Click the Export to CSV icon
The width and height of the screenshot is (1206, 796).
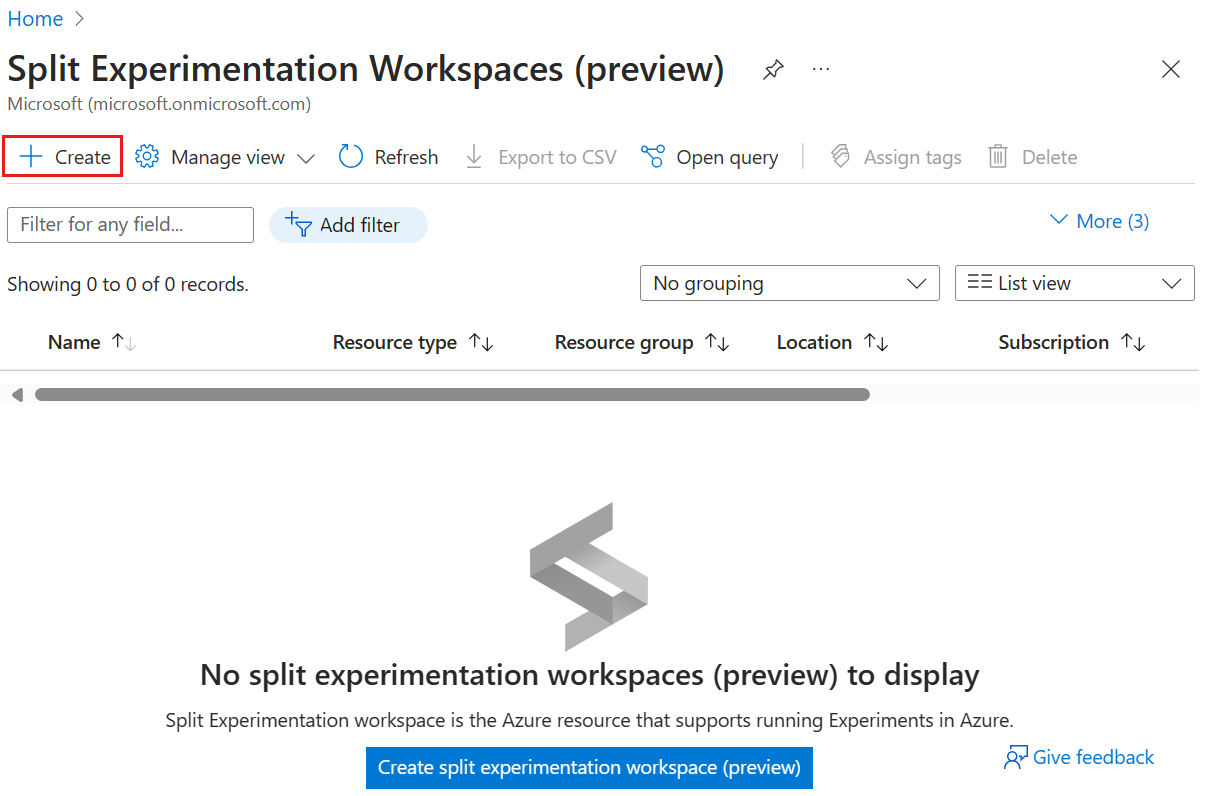(x=473, y=156)
